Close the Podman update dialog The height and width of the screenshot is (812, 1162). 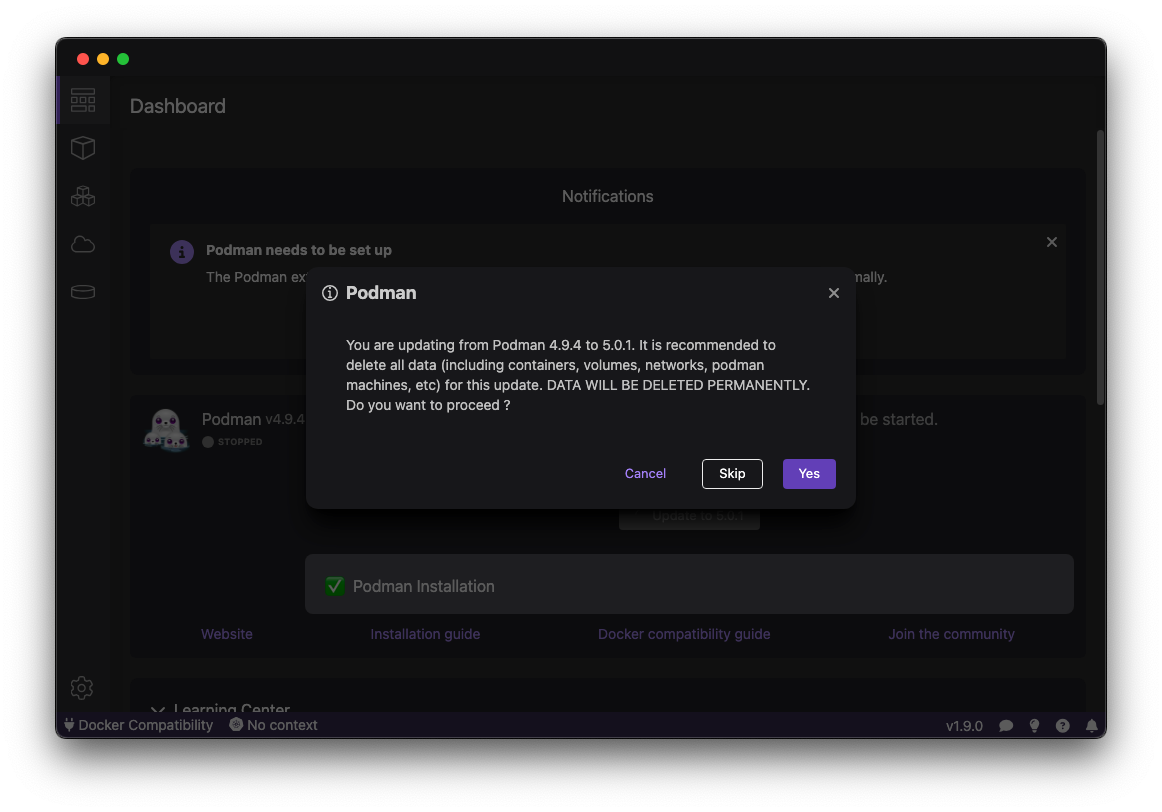click(x=834, y=293)
